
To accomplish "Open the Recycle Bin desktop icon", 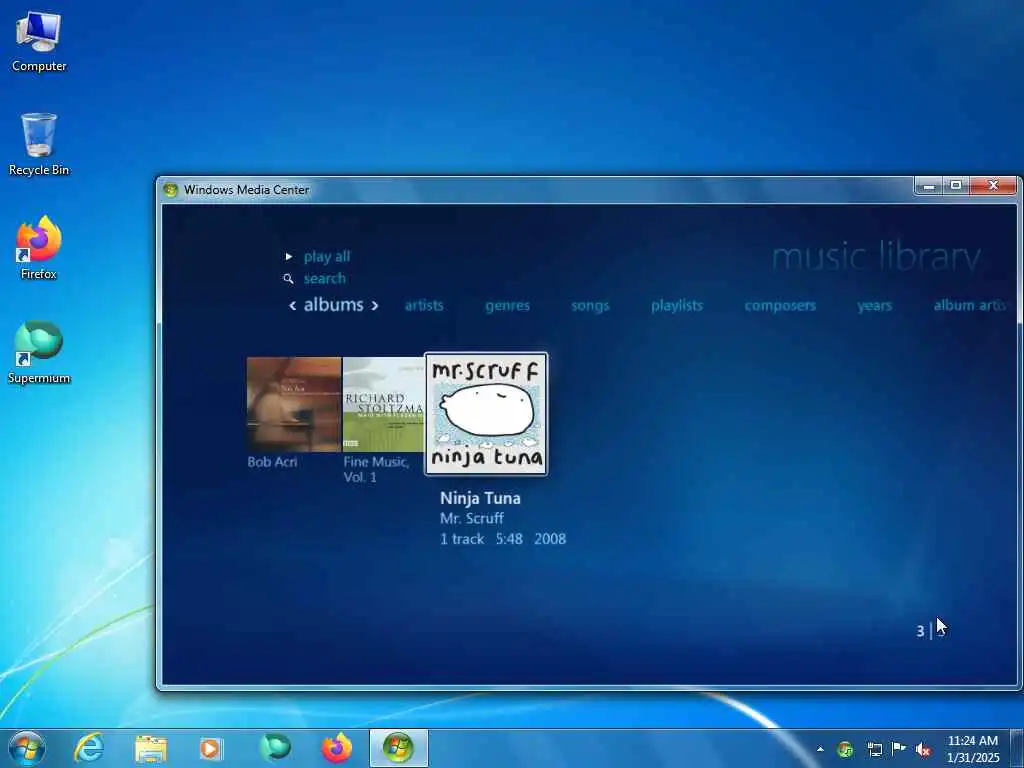I will (x=39, y=144).
